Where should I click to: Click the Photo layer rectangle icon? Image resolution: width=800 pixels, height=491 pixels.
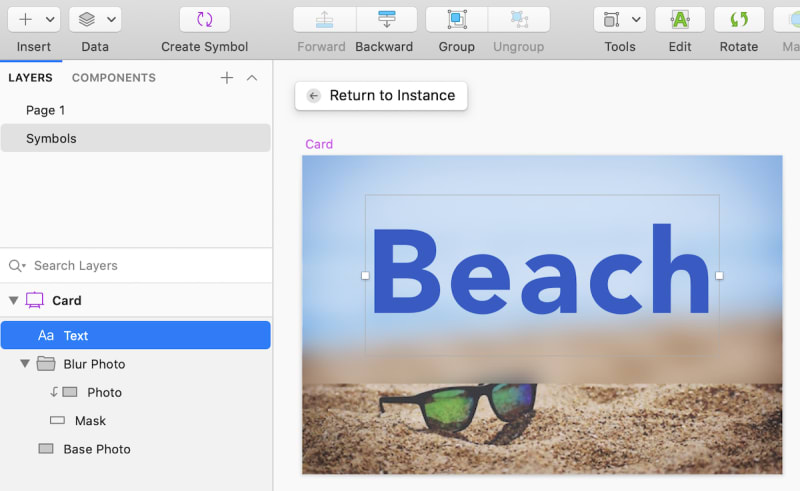(70, 392)
